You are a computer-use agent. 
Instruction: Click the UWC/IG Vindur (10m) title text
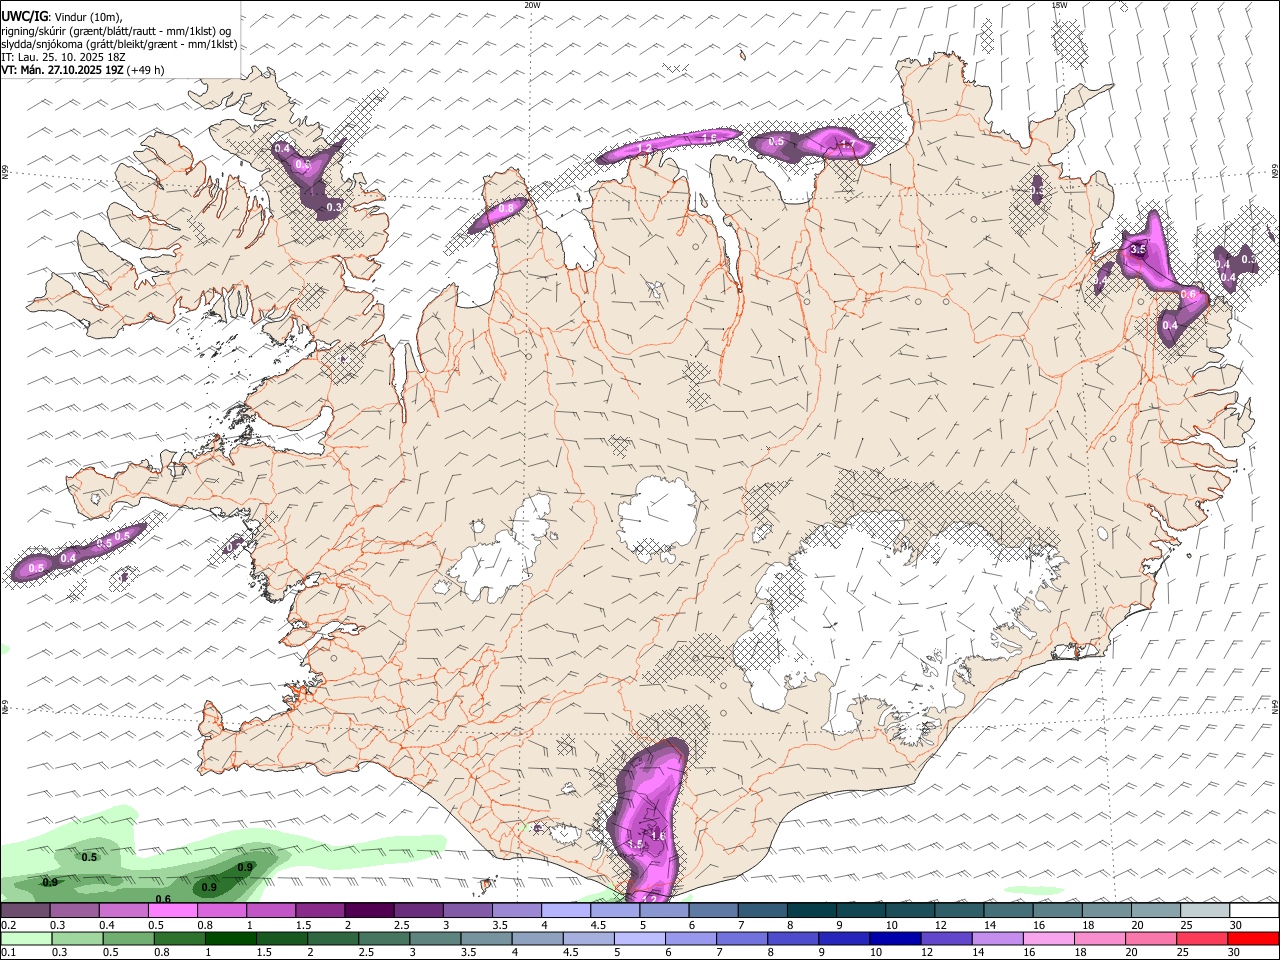[x=61, y=17]
